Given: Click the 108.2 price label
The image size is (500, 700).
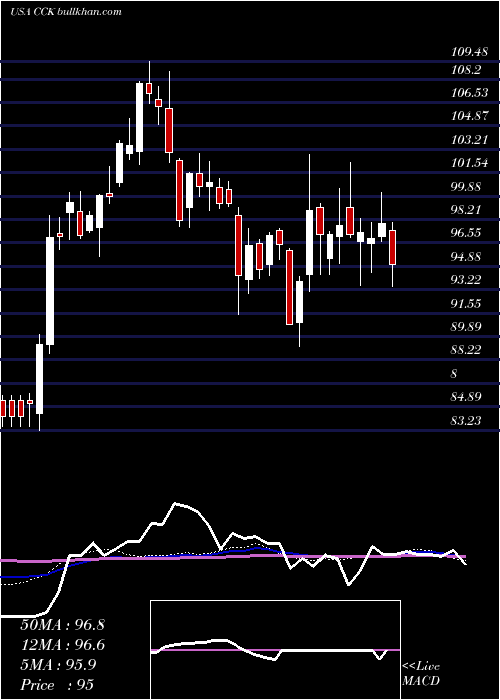Looking at the screenshot, I should tap(466, 70).
